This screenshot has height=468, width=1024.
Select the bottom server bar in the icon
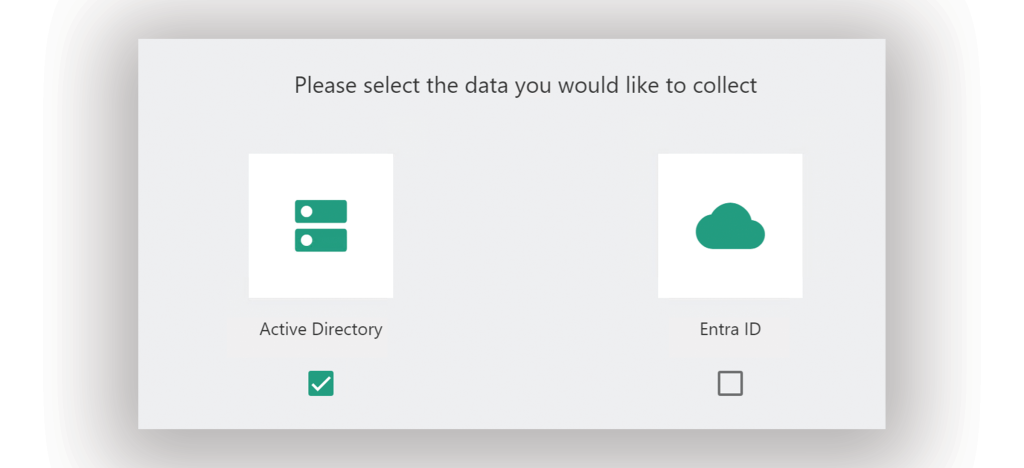click(321, 240)
